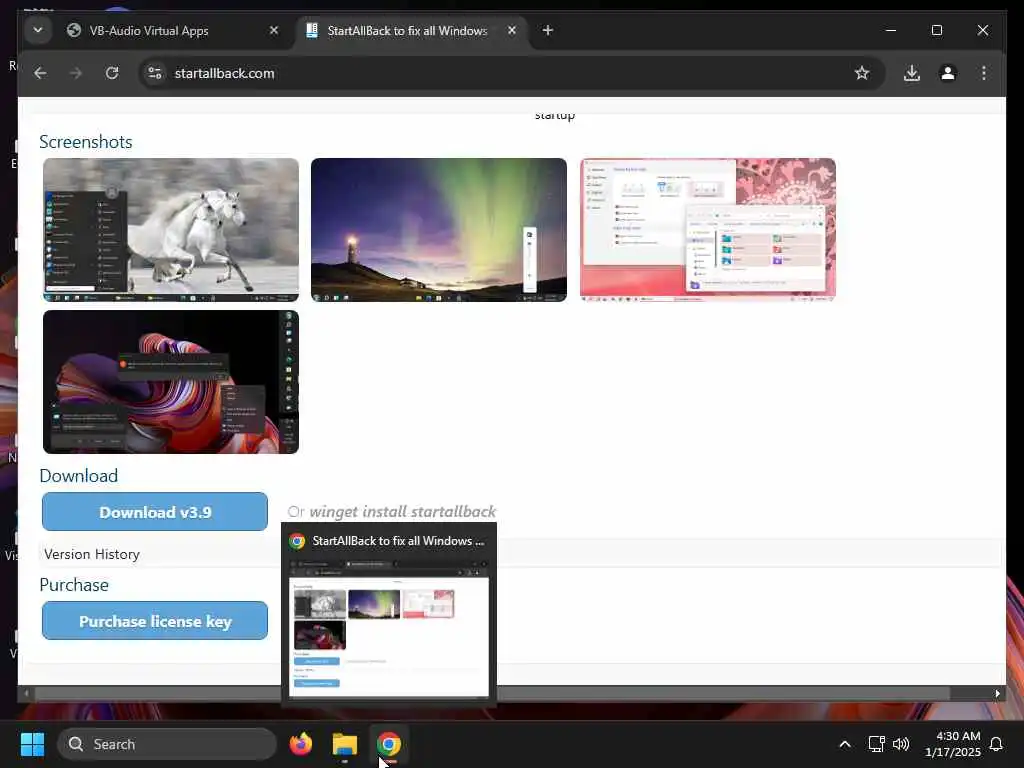
Task: Open the notification bell icon
Action: pos(997,744)
